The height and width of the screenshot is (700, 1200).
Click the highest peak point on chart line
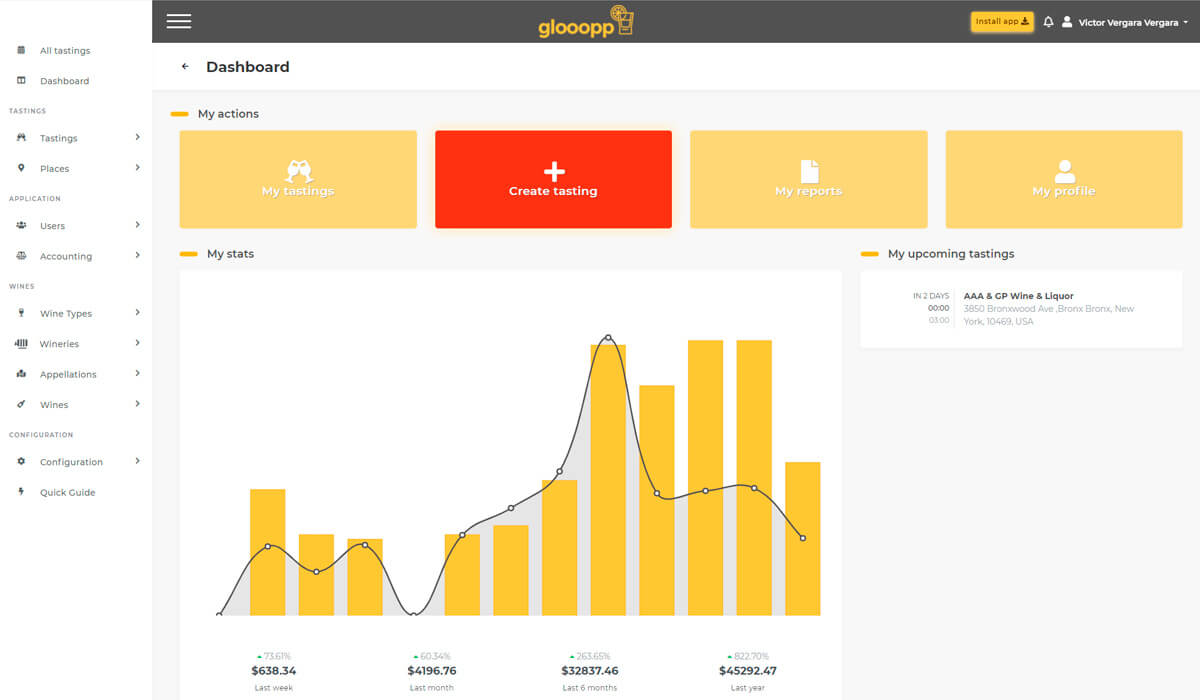coord(608,338)
